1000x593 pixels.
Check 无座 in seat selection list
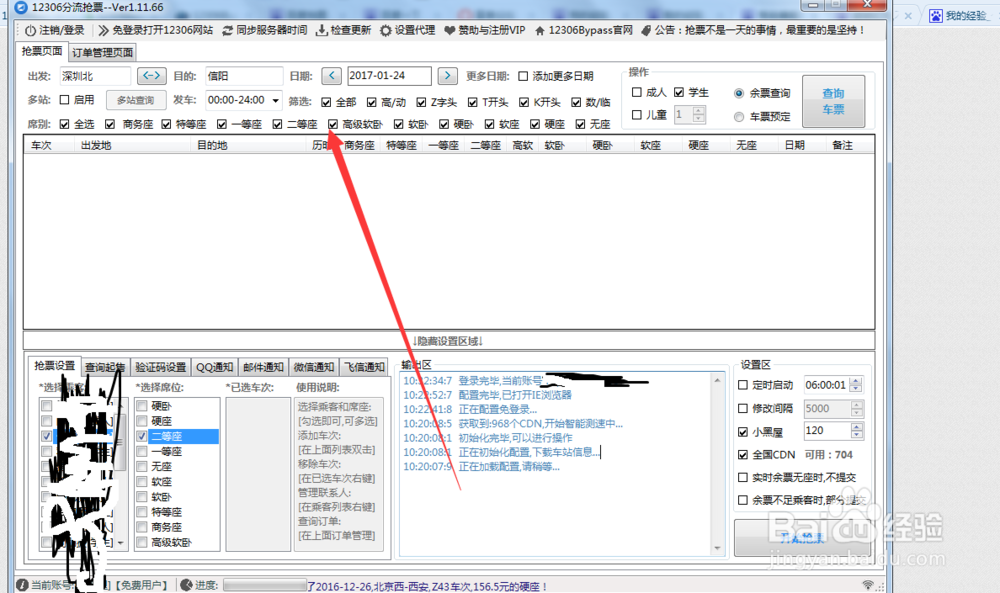click(x=142, y=467)
